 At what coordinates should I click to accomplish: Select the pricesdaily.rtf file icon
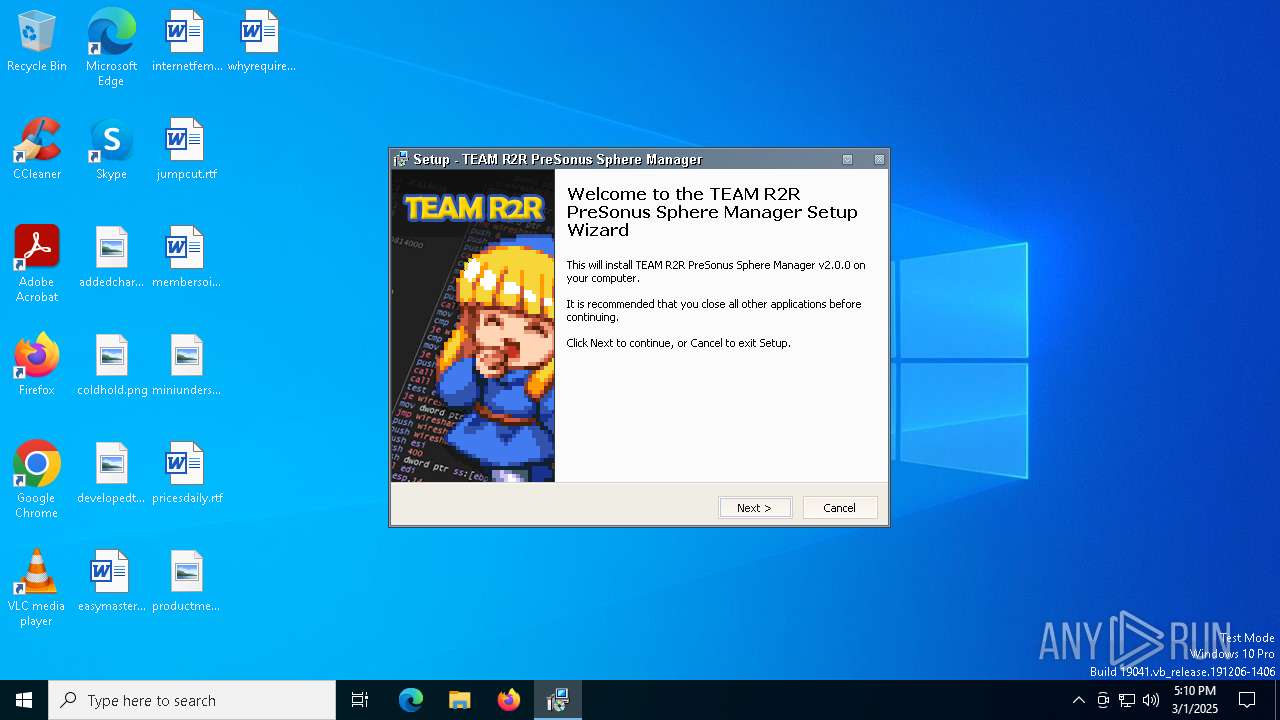186,474
